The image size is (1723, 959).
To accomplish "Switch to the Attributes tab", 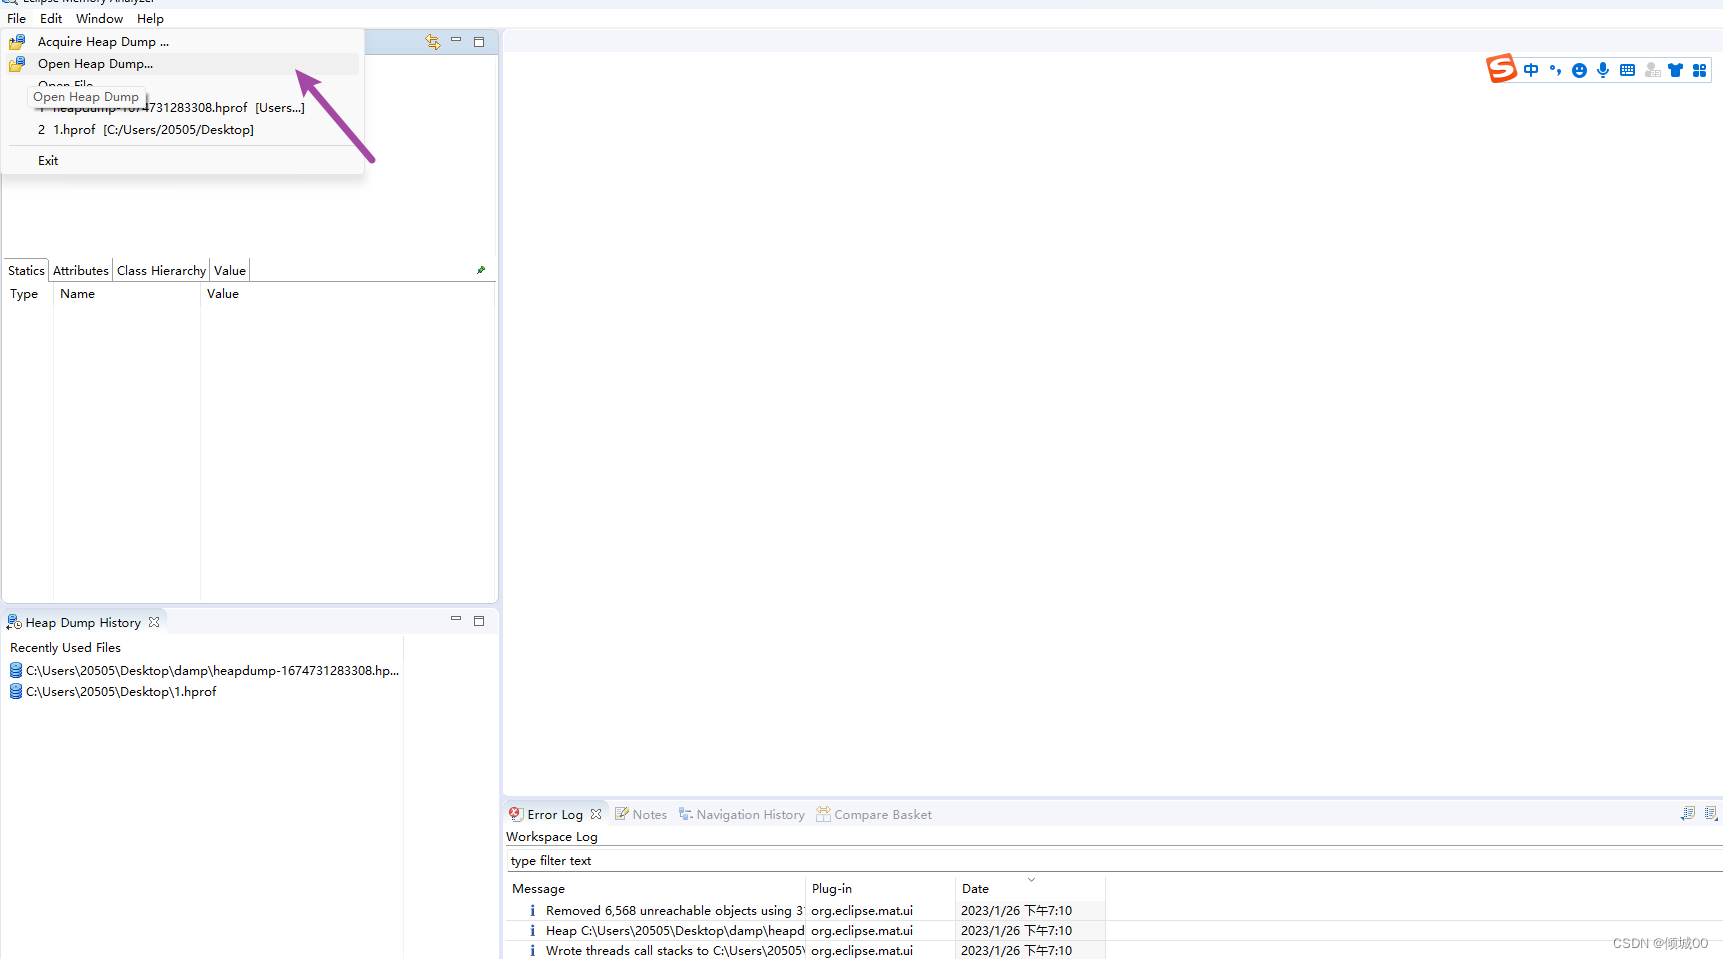I will click(81, 271).
